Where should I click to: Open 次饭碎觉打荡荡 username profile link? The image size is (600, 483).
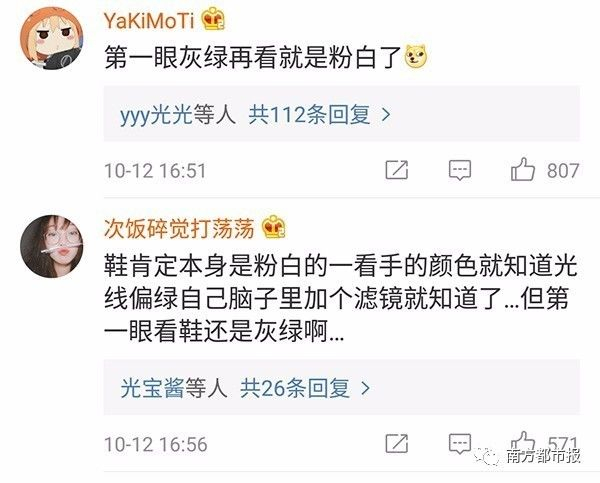pos(179,228)
